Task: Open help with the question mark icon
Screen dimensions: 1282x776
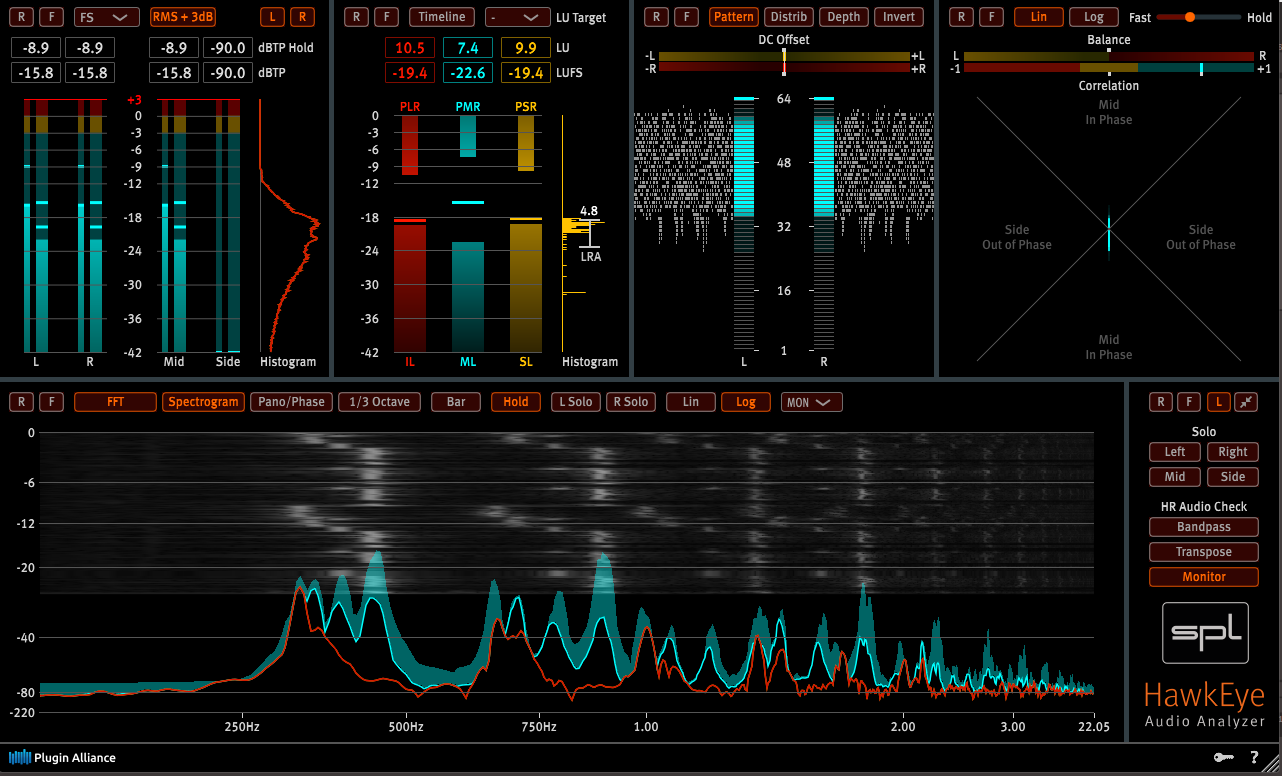Action: click(1254, 758)
